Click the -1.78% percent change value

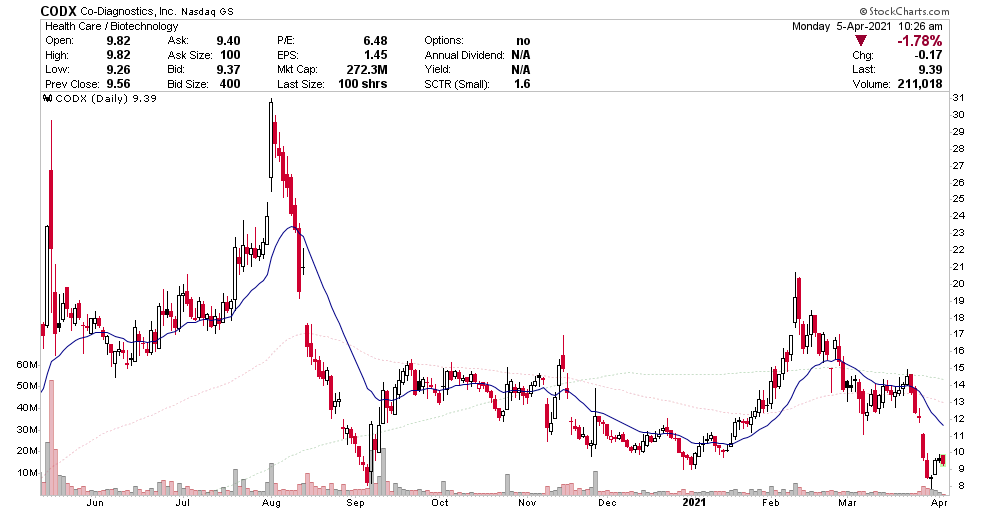tap(919, 40)
